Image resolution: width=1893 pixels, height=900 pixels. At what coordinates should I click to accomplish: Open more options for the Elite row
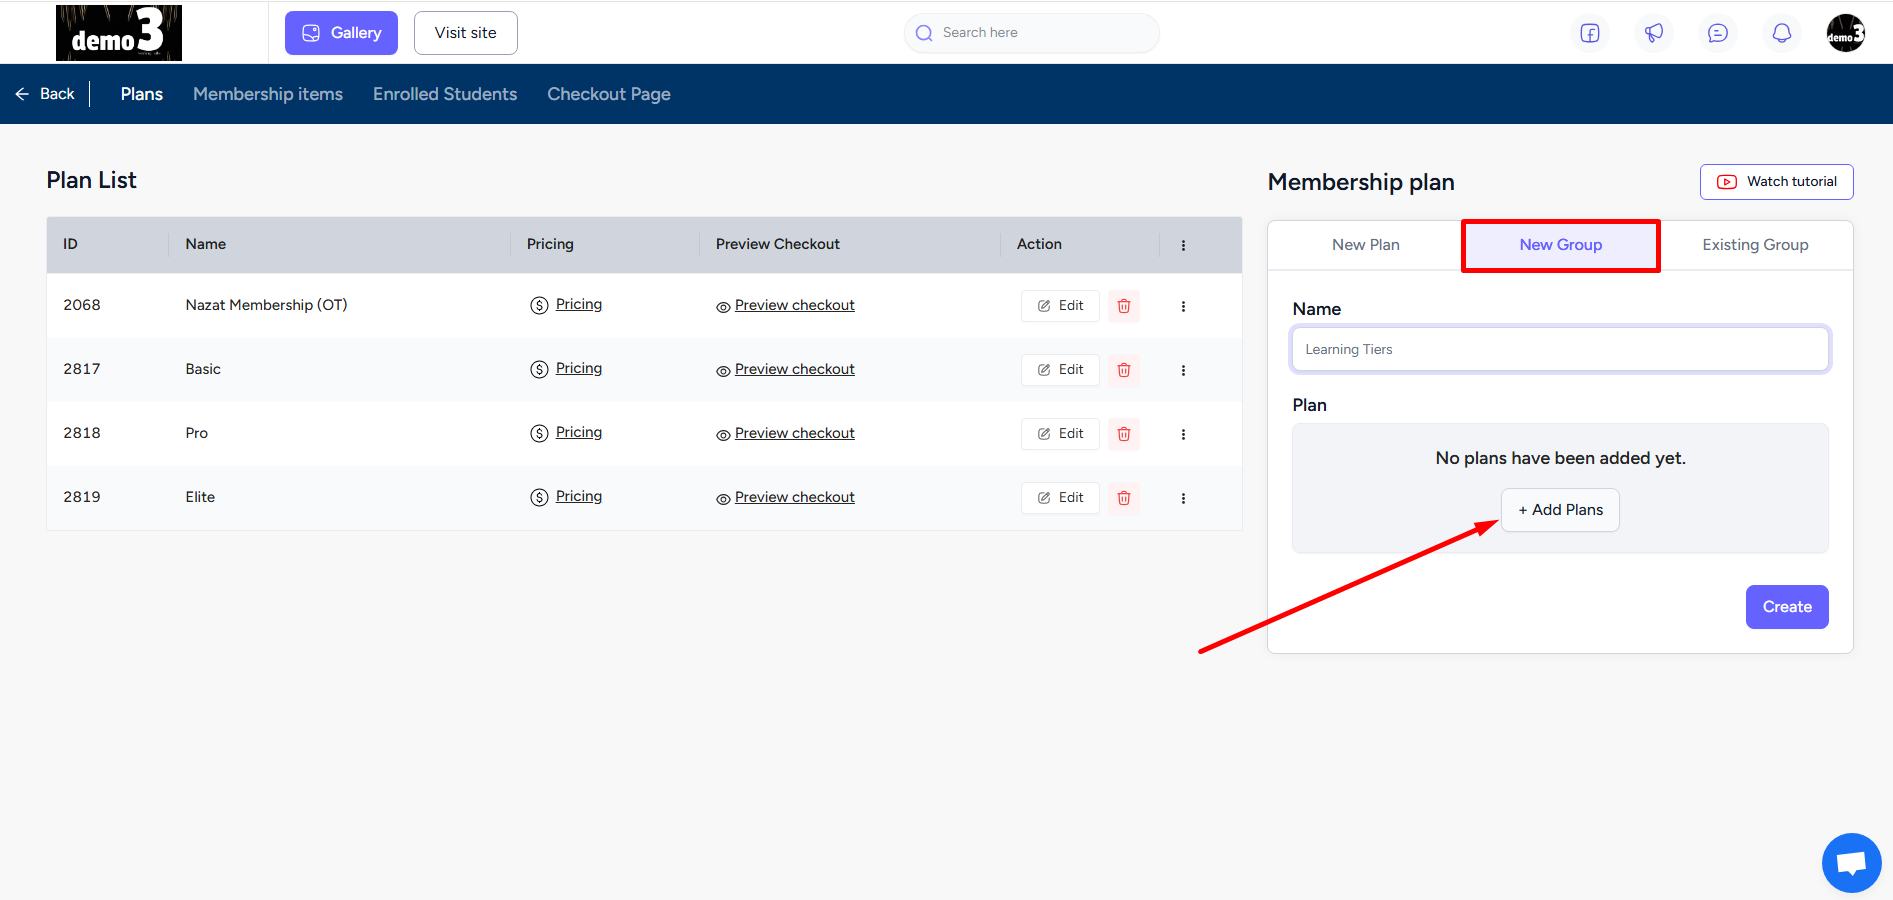(1183, 498)
